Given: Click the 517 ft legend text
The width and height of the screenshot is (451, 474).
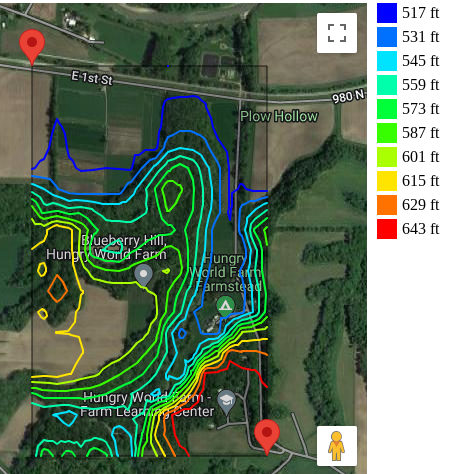Looking at the screenshot, I should (420, 13).
